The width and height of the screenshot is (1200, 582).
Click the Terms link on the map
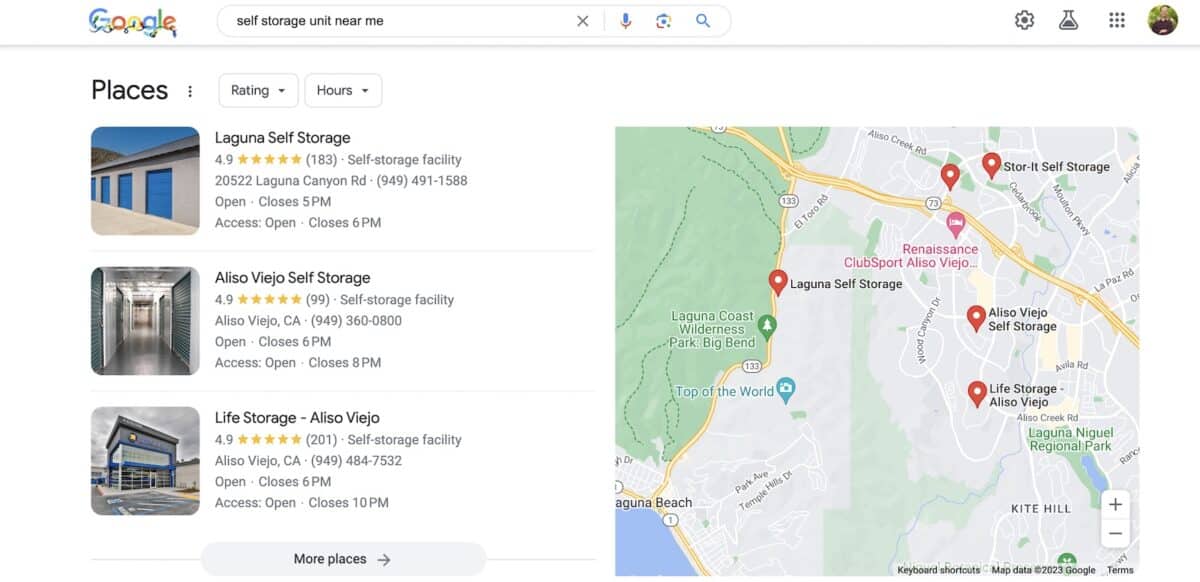tap(1120, 569)
